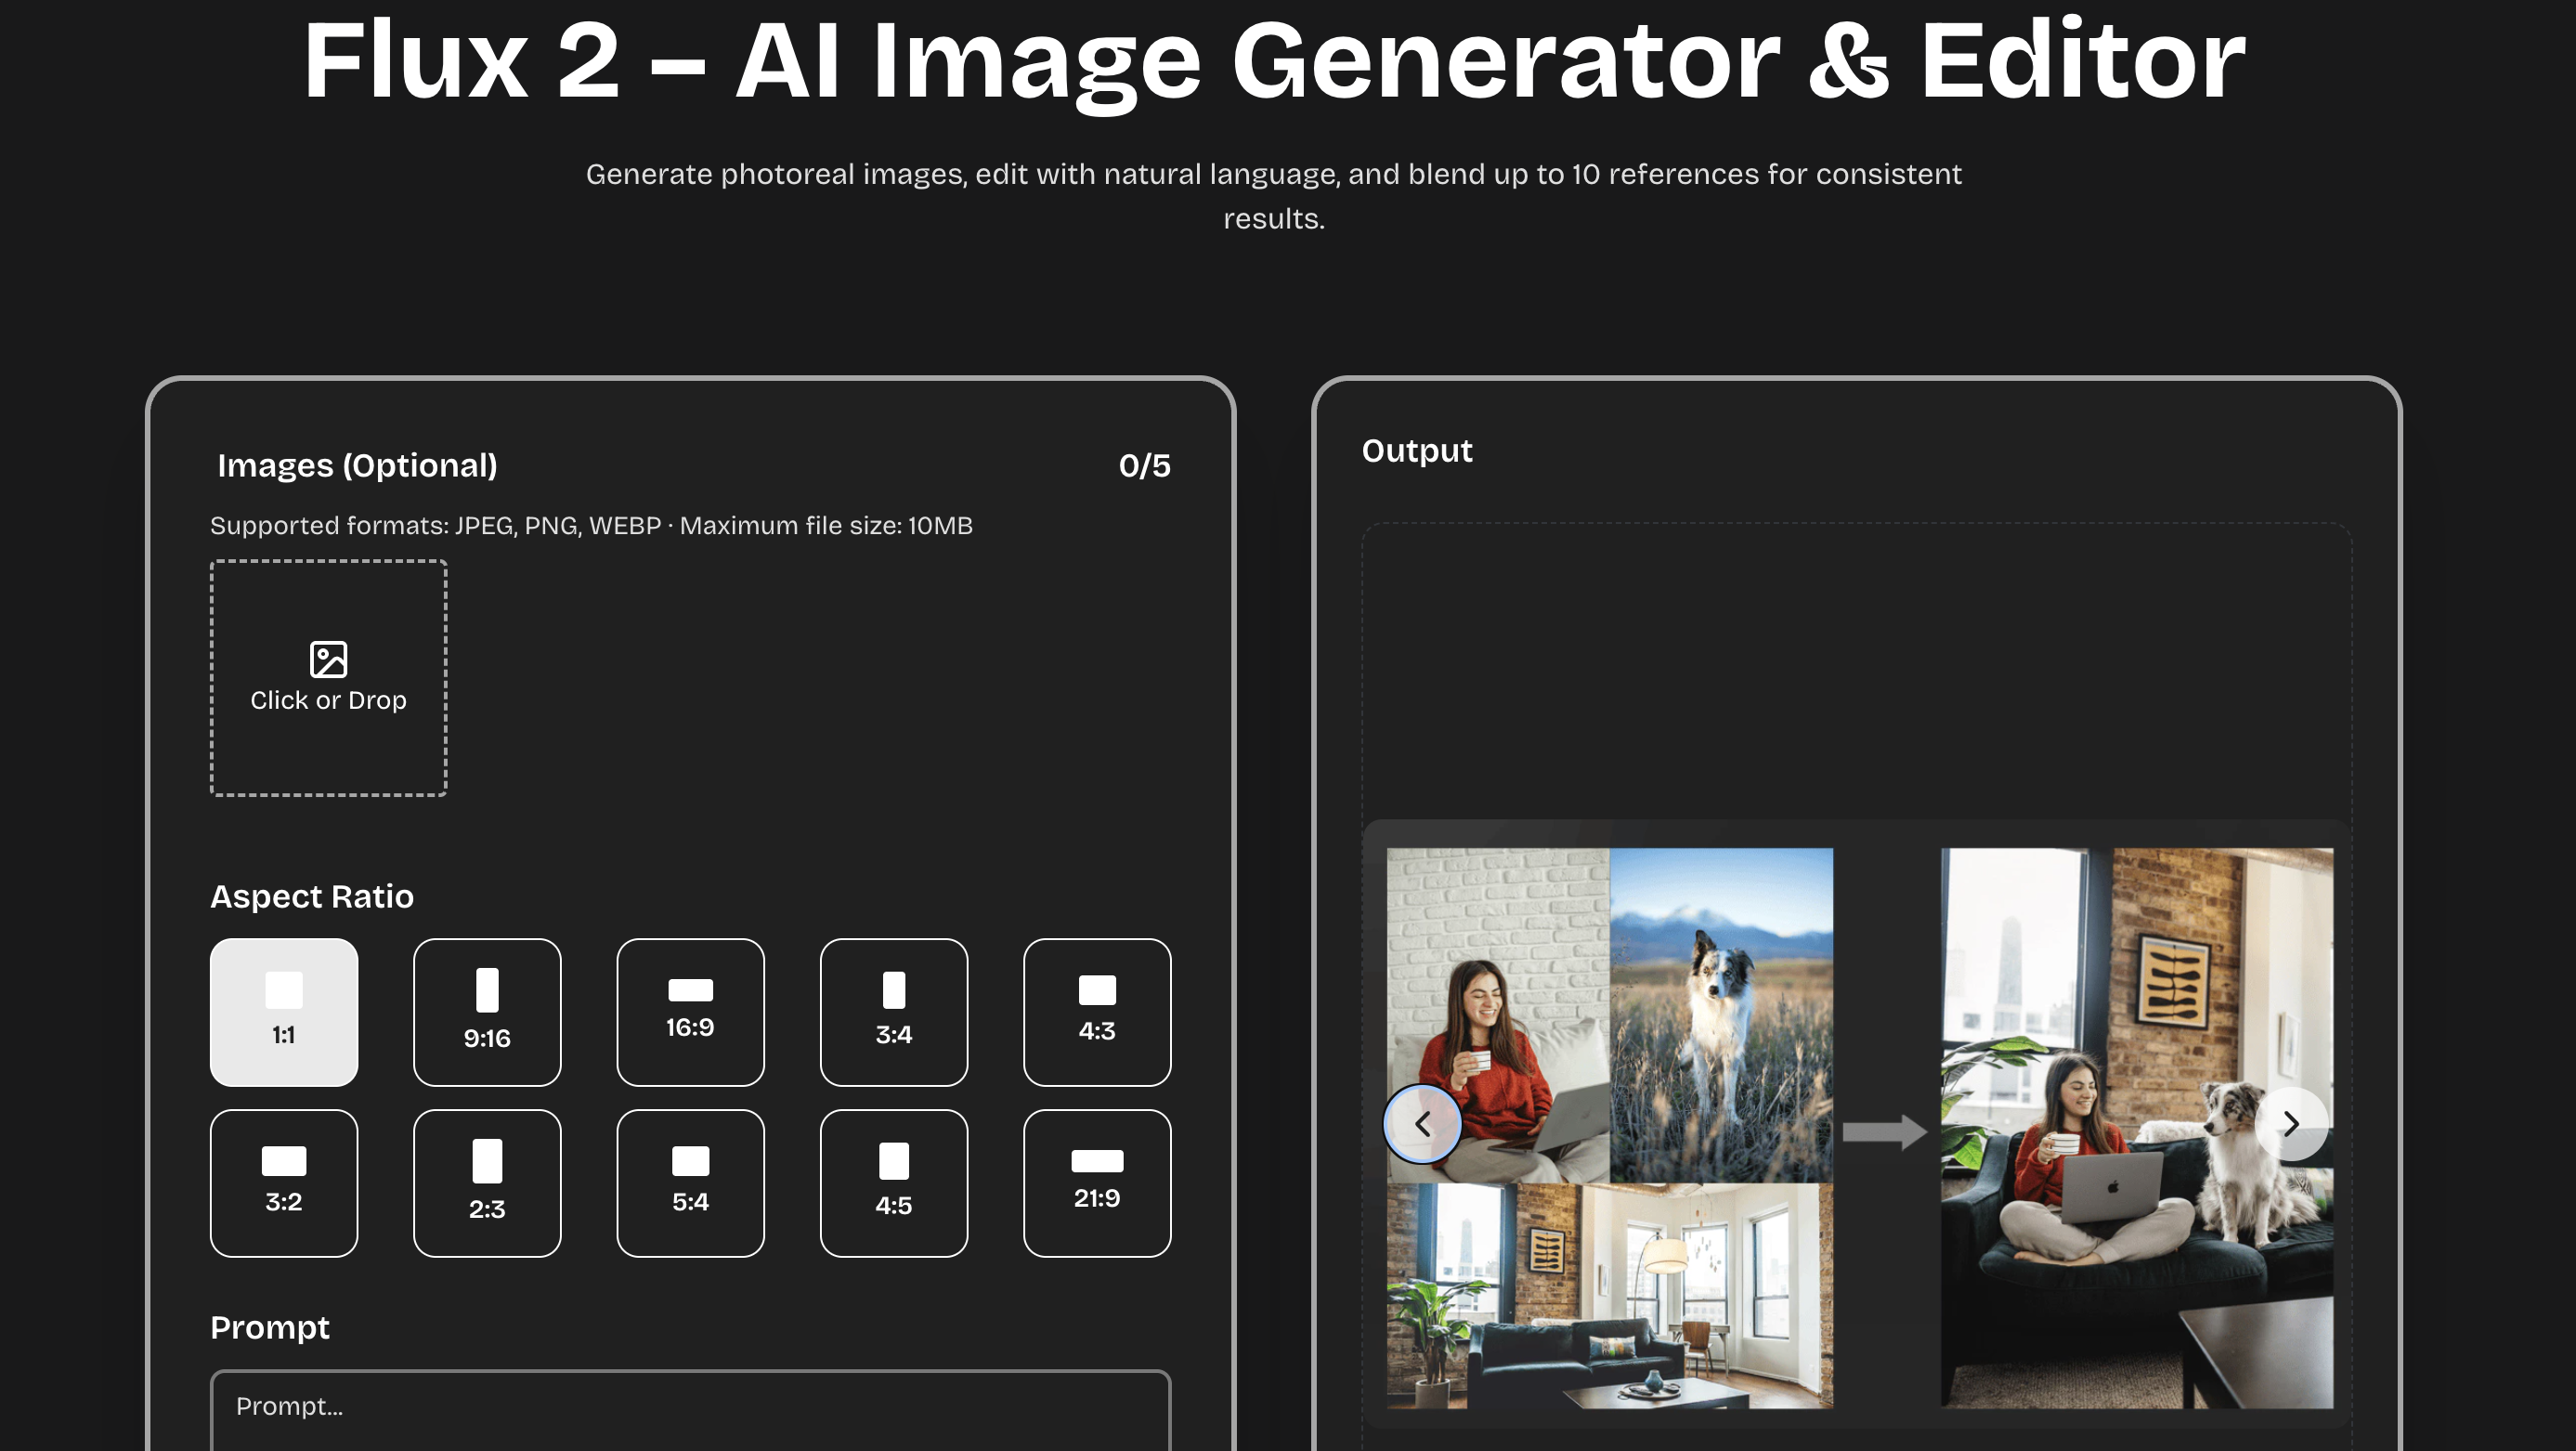Click the previous arrow on the output carousel
Viewport: 2576px width, 1451px height.
(x=1423, y=1123)
